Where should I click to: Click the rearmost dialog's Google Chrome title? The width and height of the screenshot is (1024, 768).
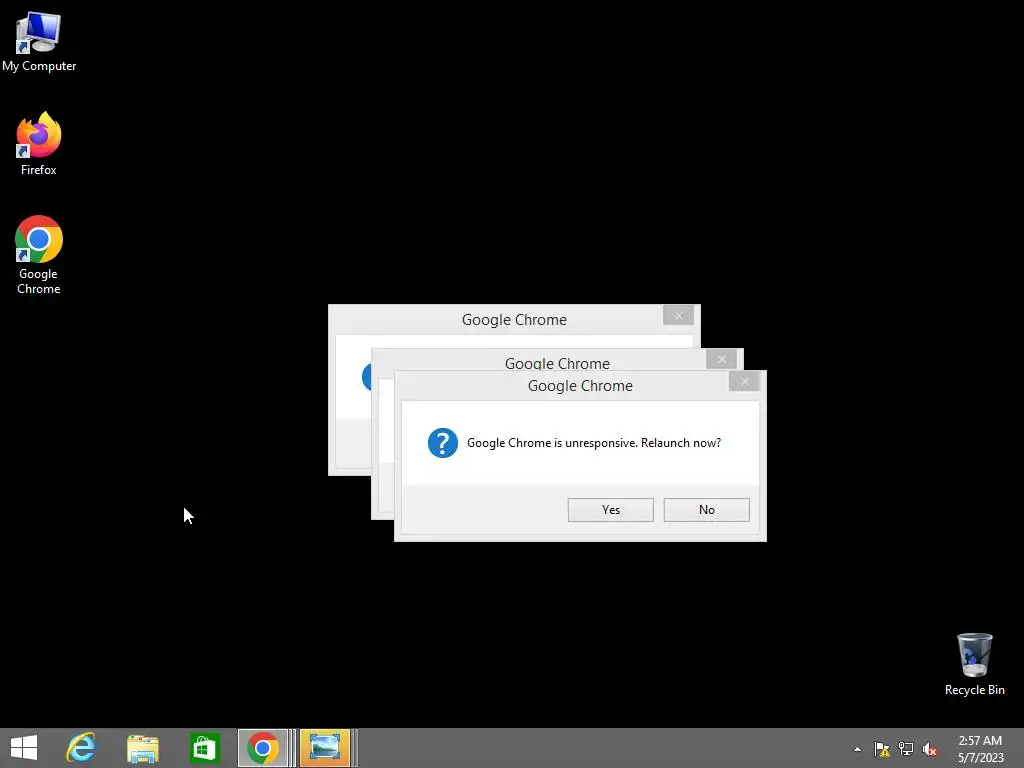(x=514, y=320)
